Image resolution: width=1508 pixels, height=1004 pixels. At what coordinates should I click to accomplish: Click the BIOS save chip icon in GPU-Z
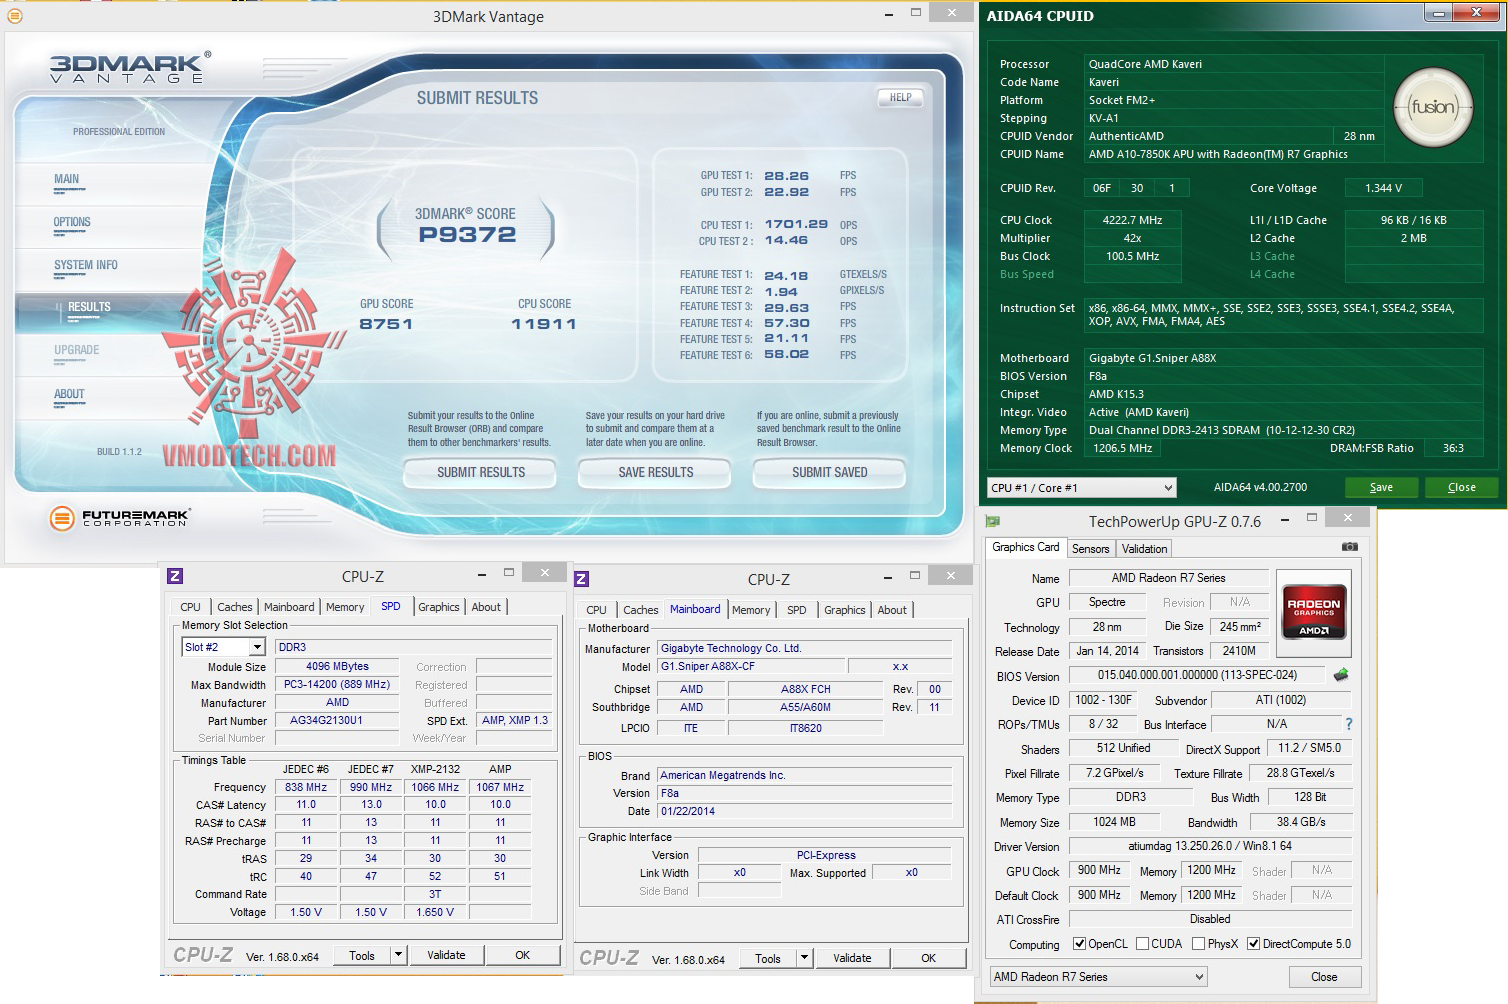[1341, 675]
